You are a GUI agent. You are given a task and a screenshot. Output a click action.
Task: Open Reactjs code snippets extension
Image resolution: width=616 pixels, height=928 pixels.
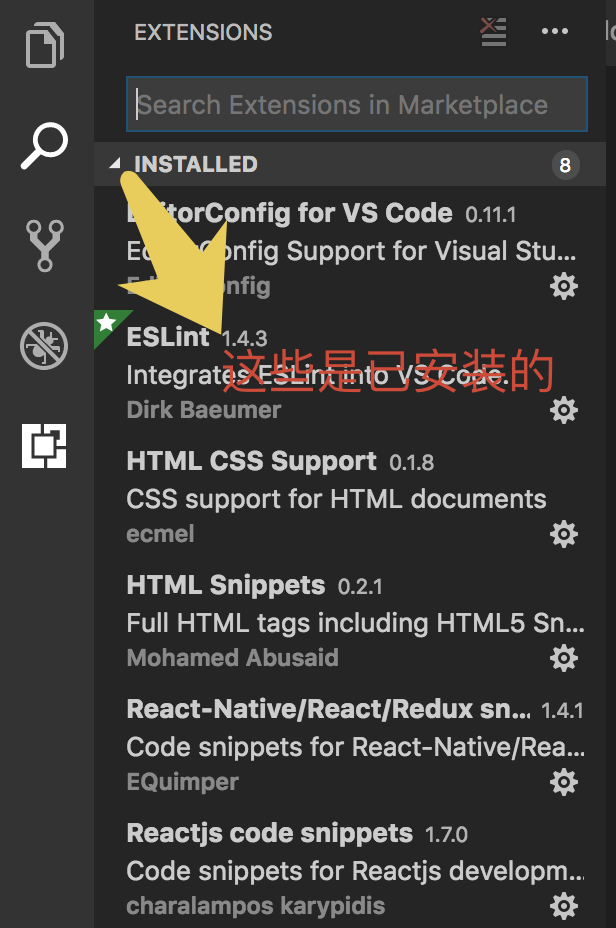pos(350,868)
